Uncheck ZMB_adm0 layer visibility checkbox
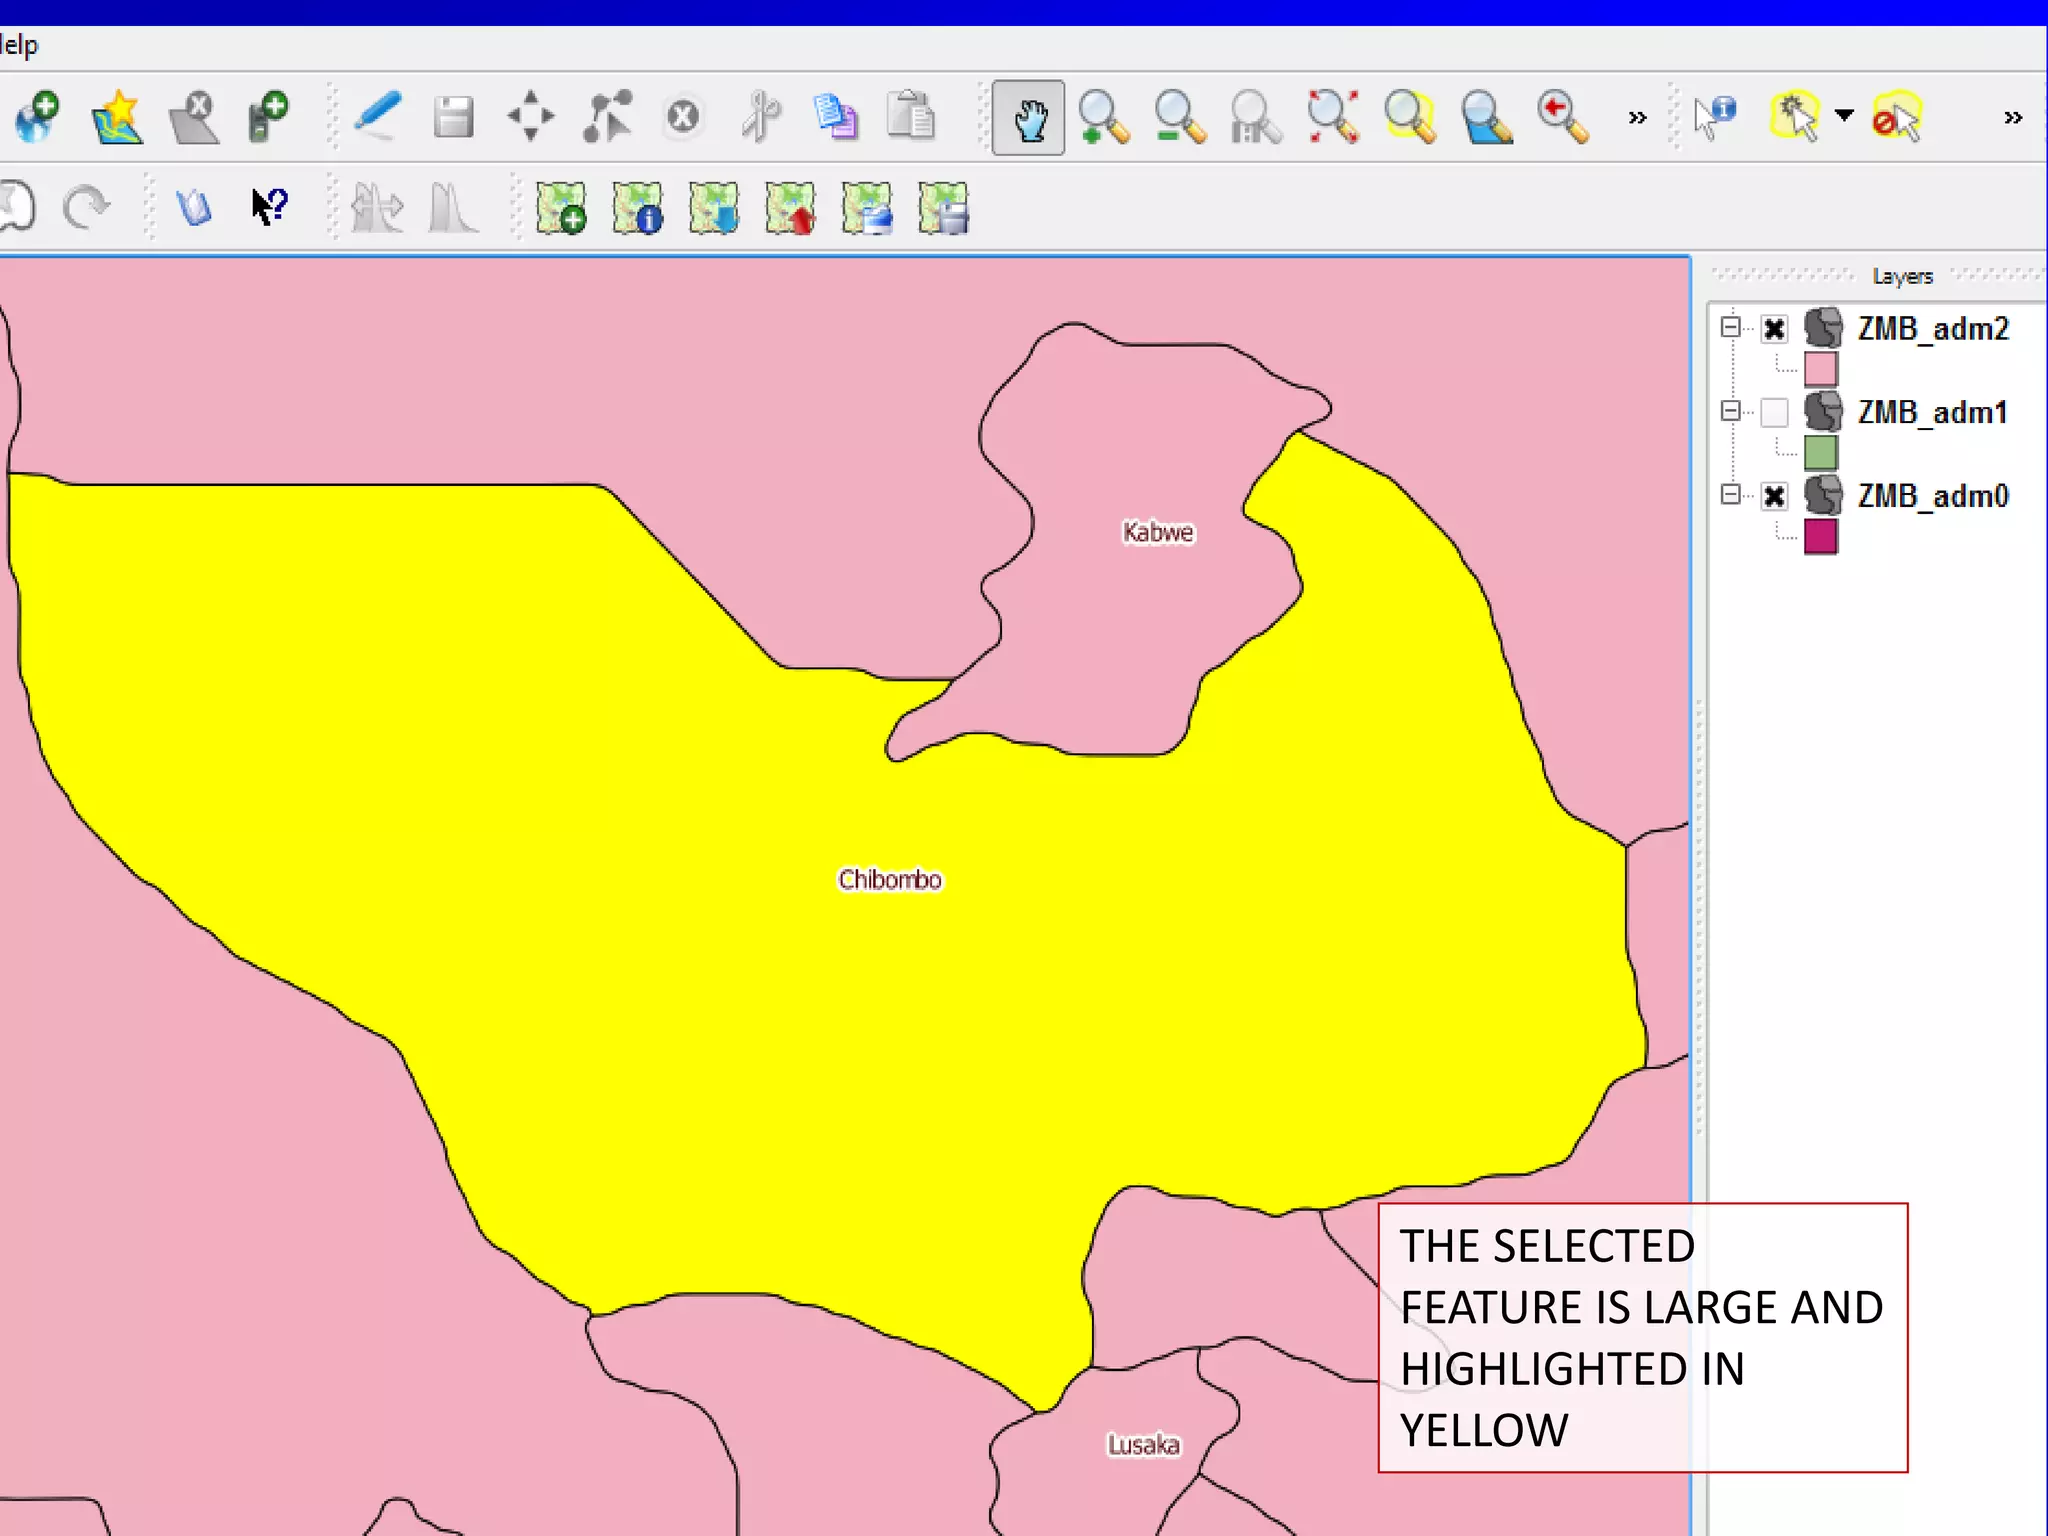The width and height of the screenshot is (2048, 1536). pyautogui.click(x=1774, y=496)
